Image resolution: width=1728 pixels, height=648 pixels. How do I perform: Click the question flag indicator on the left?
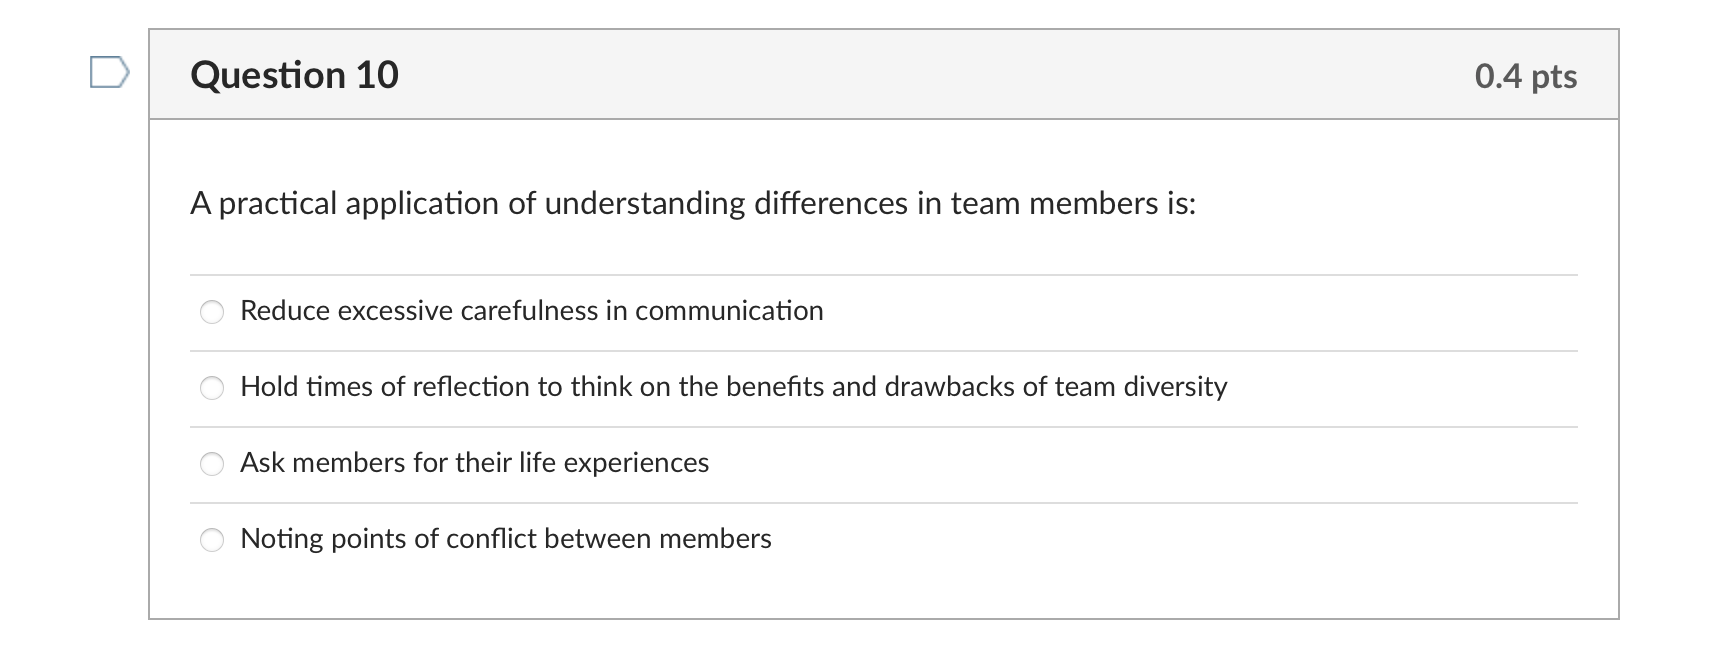(x=110, y=73)
